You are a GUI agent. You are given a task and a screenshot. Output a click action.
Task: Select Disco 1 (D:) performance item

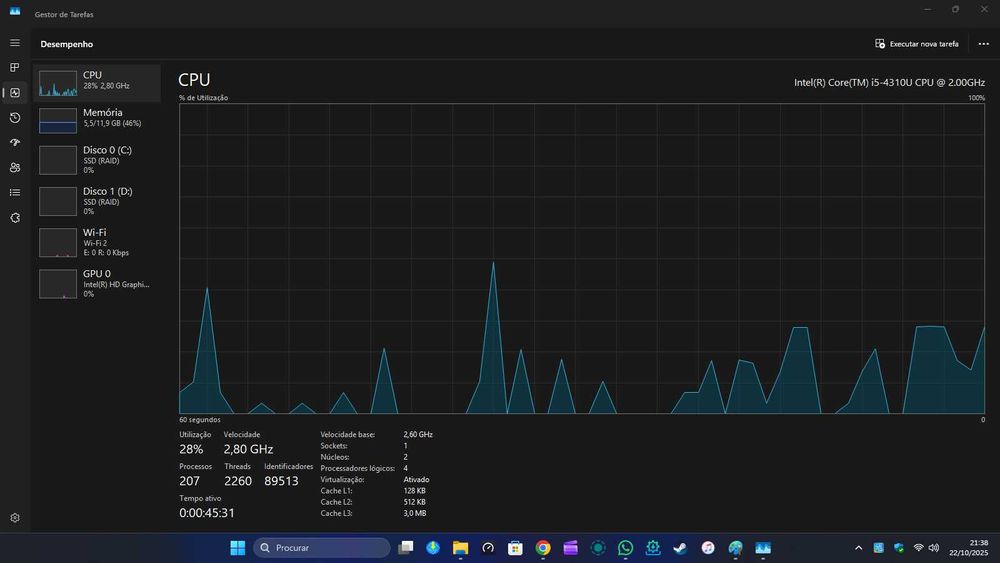[97, 201]
